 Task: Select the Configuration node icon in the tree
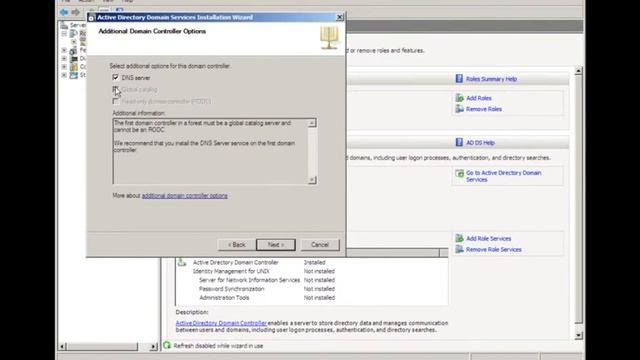73,67
